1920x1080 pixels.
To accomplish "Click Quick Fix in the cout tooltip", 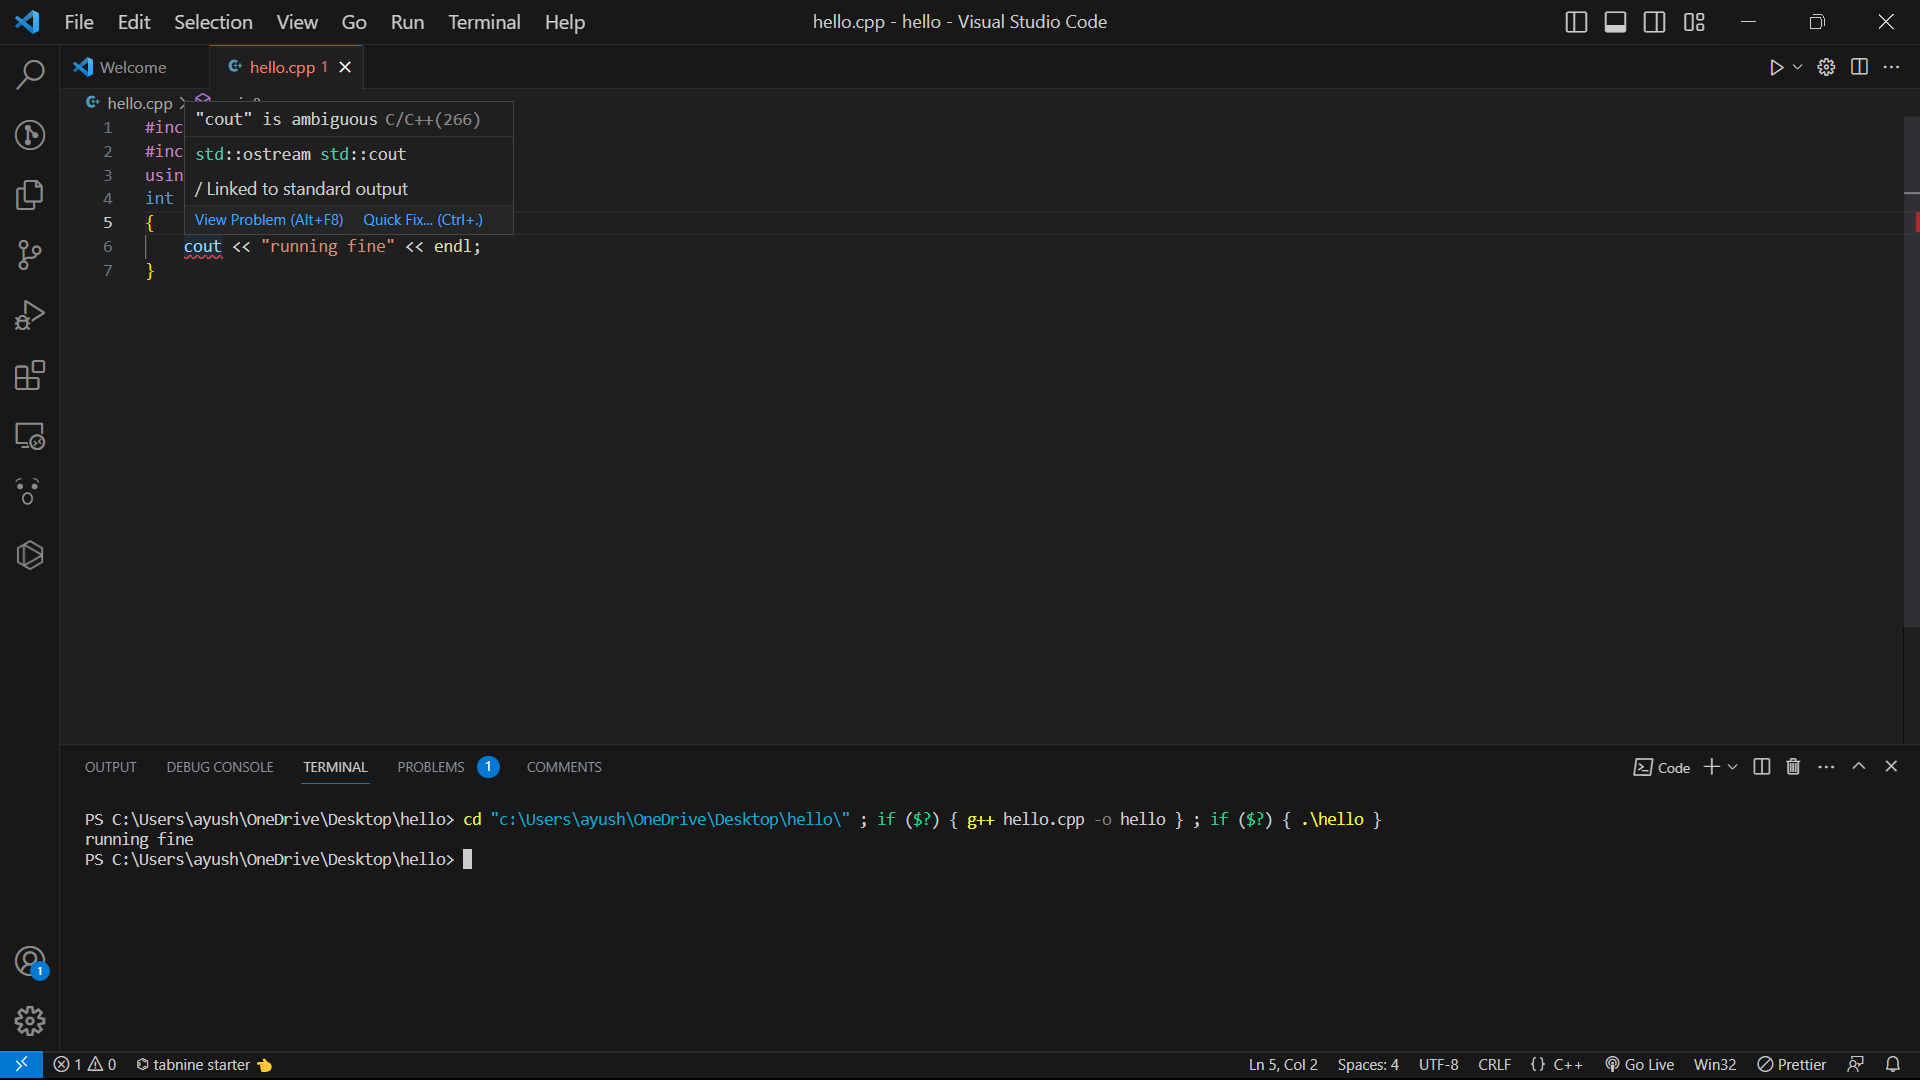I will coord(422,219).
